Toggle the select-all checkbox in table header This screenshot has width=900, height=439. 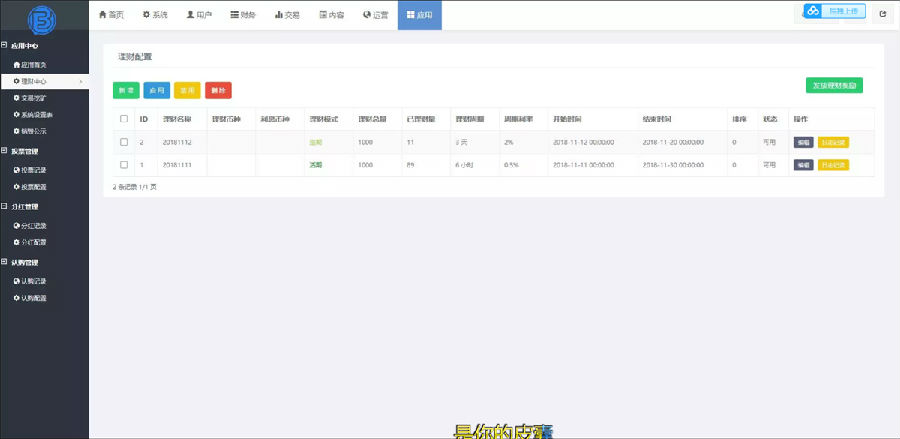pos(124,119)
